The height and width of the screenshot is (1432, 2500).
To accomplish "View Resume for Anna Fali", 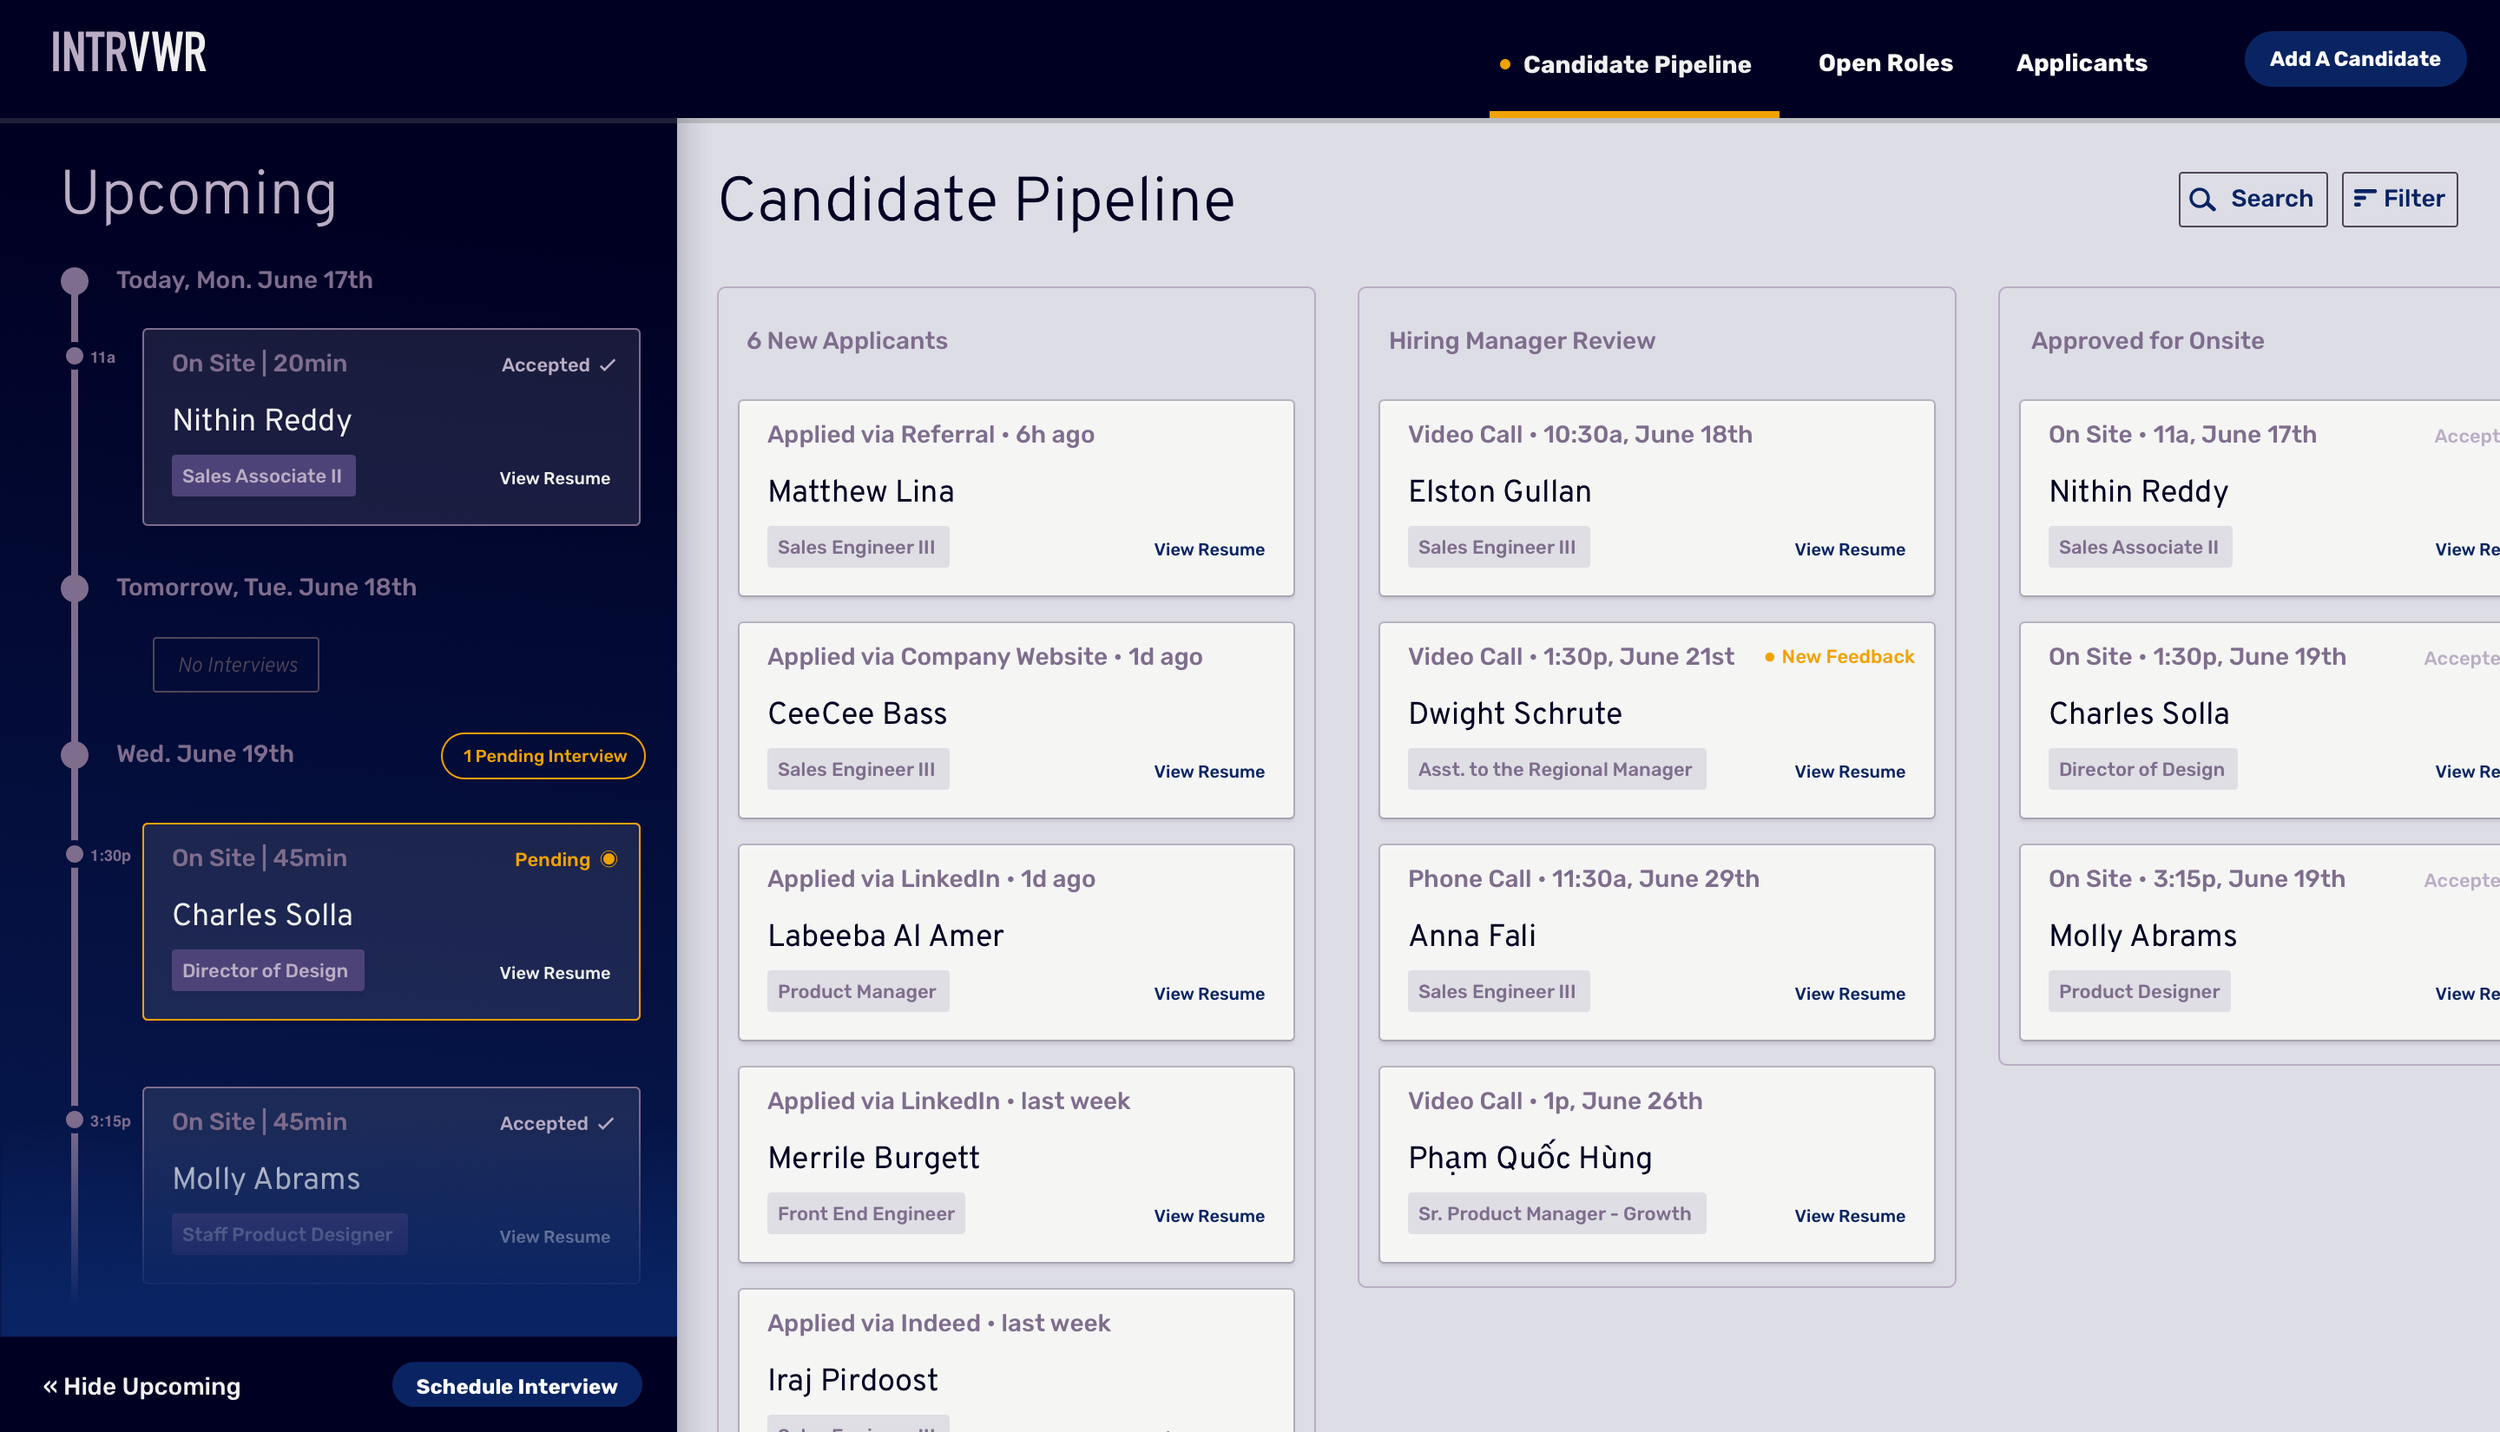I will [1850, 993].
